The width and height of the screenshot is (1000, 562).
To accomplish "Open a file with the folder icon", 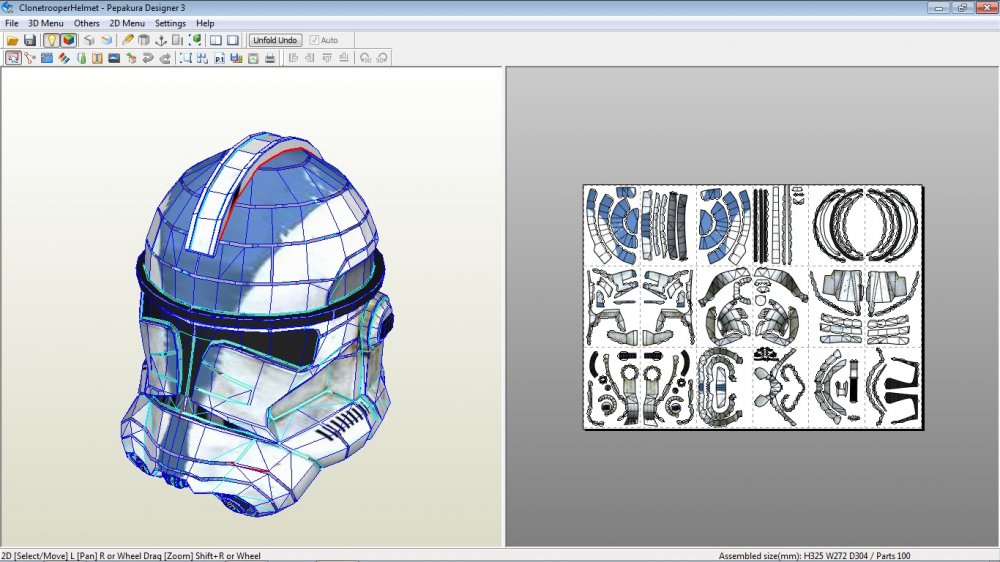I will point(13,40).
